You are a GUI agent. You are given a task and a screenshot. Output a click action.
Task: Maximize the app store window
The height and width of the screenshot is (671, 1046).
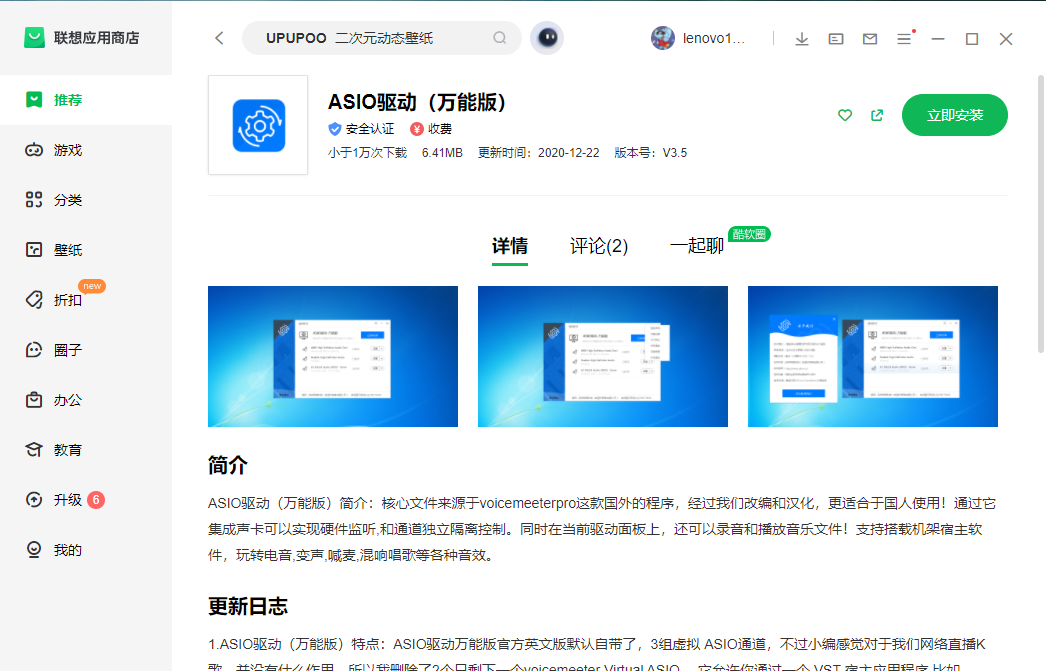[972, 39]
